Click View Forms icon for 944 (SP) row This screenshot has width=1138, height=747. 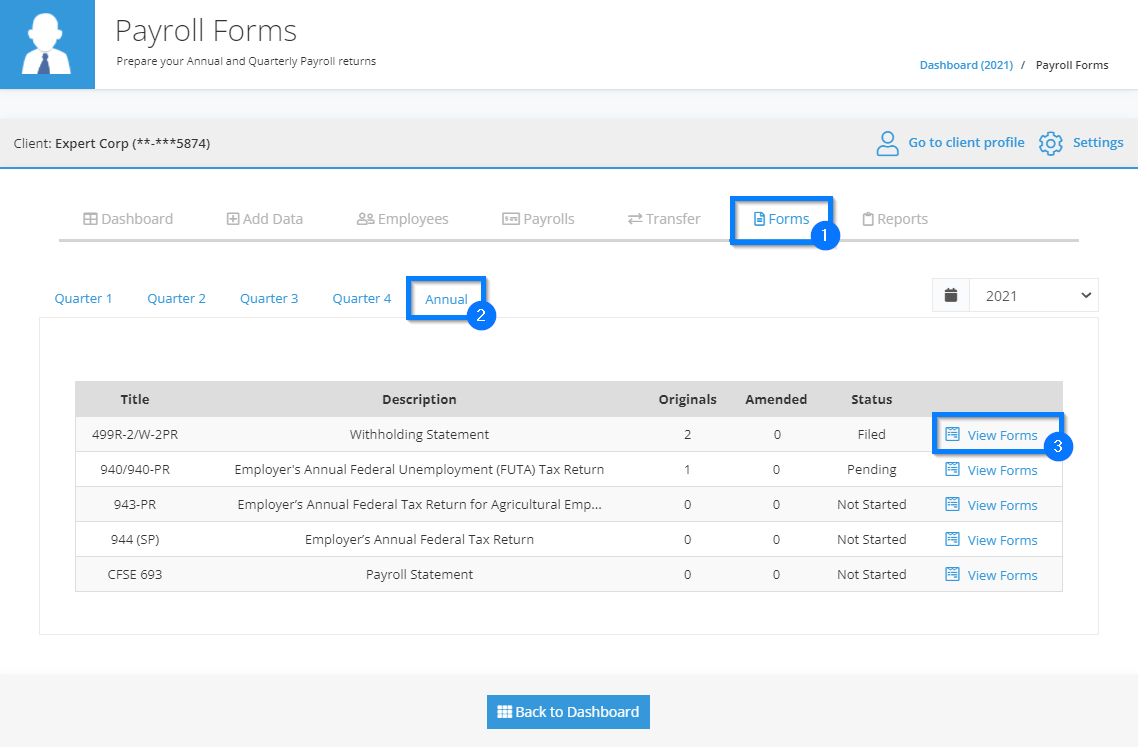pos(952,539)
